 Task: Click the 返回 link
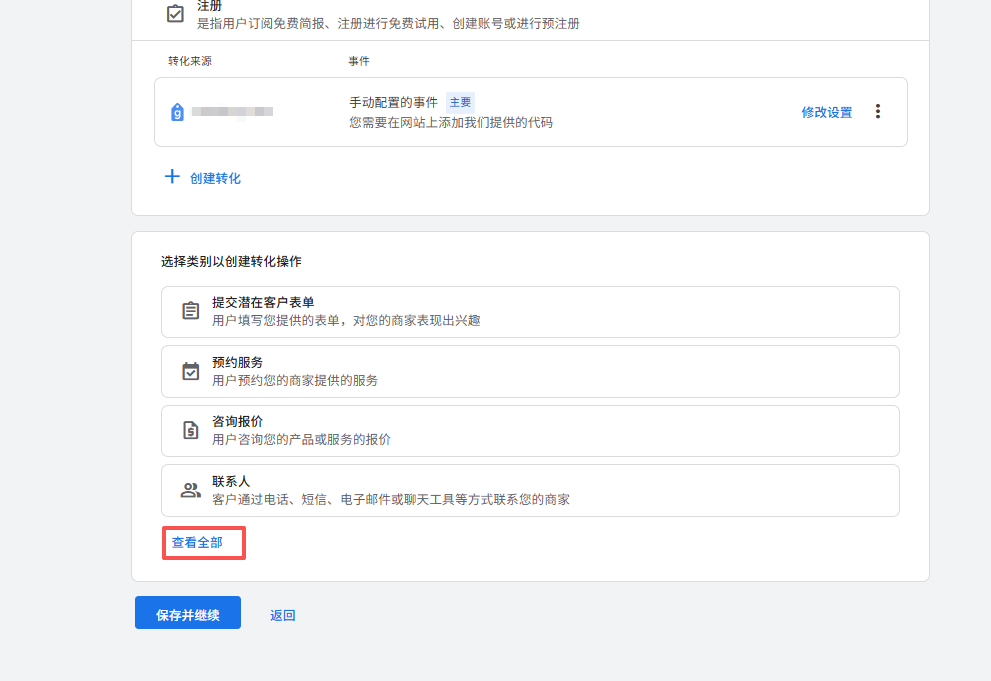click(282, 615)
